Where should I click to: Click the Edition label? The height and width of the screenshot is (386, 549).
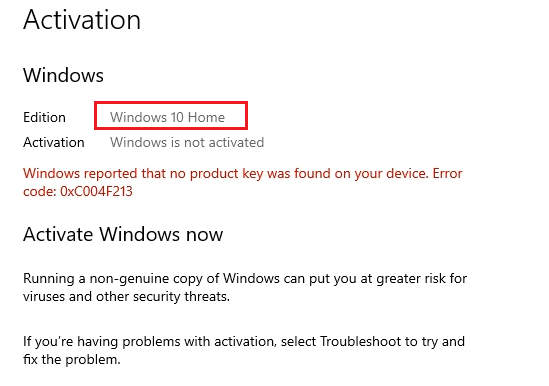click(44, 117)
